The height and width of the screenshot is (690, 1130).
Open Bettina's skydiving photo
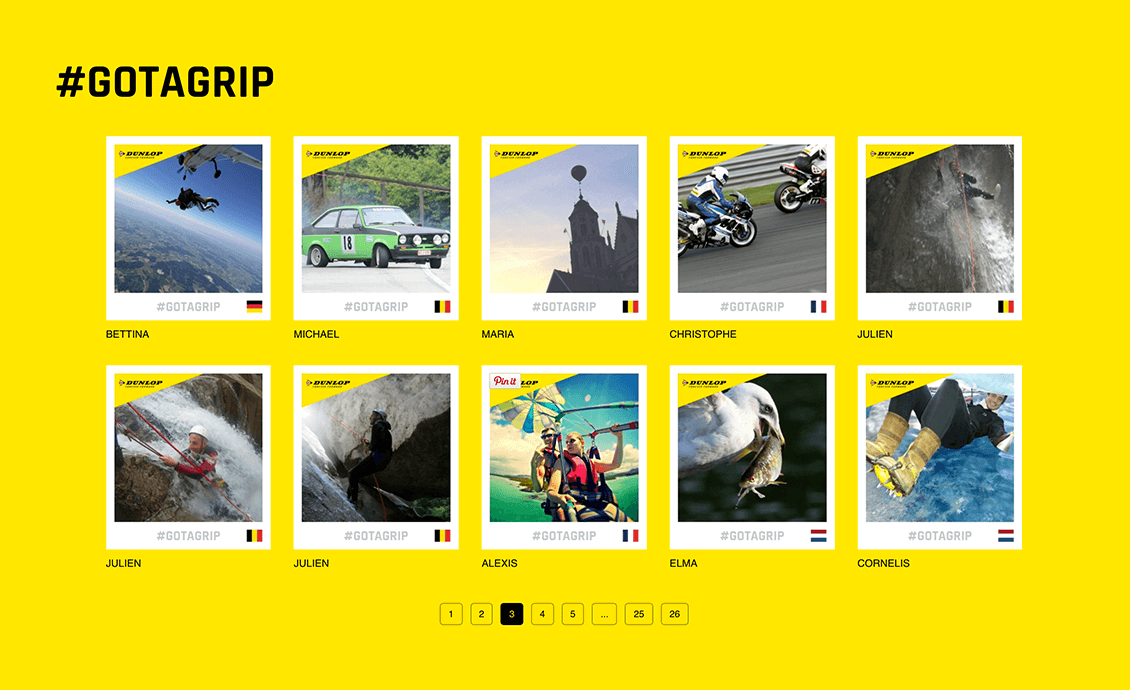[188, 218]
